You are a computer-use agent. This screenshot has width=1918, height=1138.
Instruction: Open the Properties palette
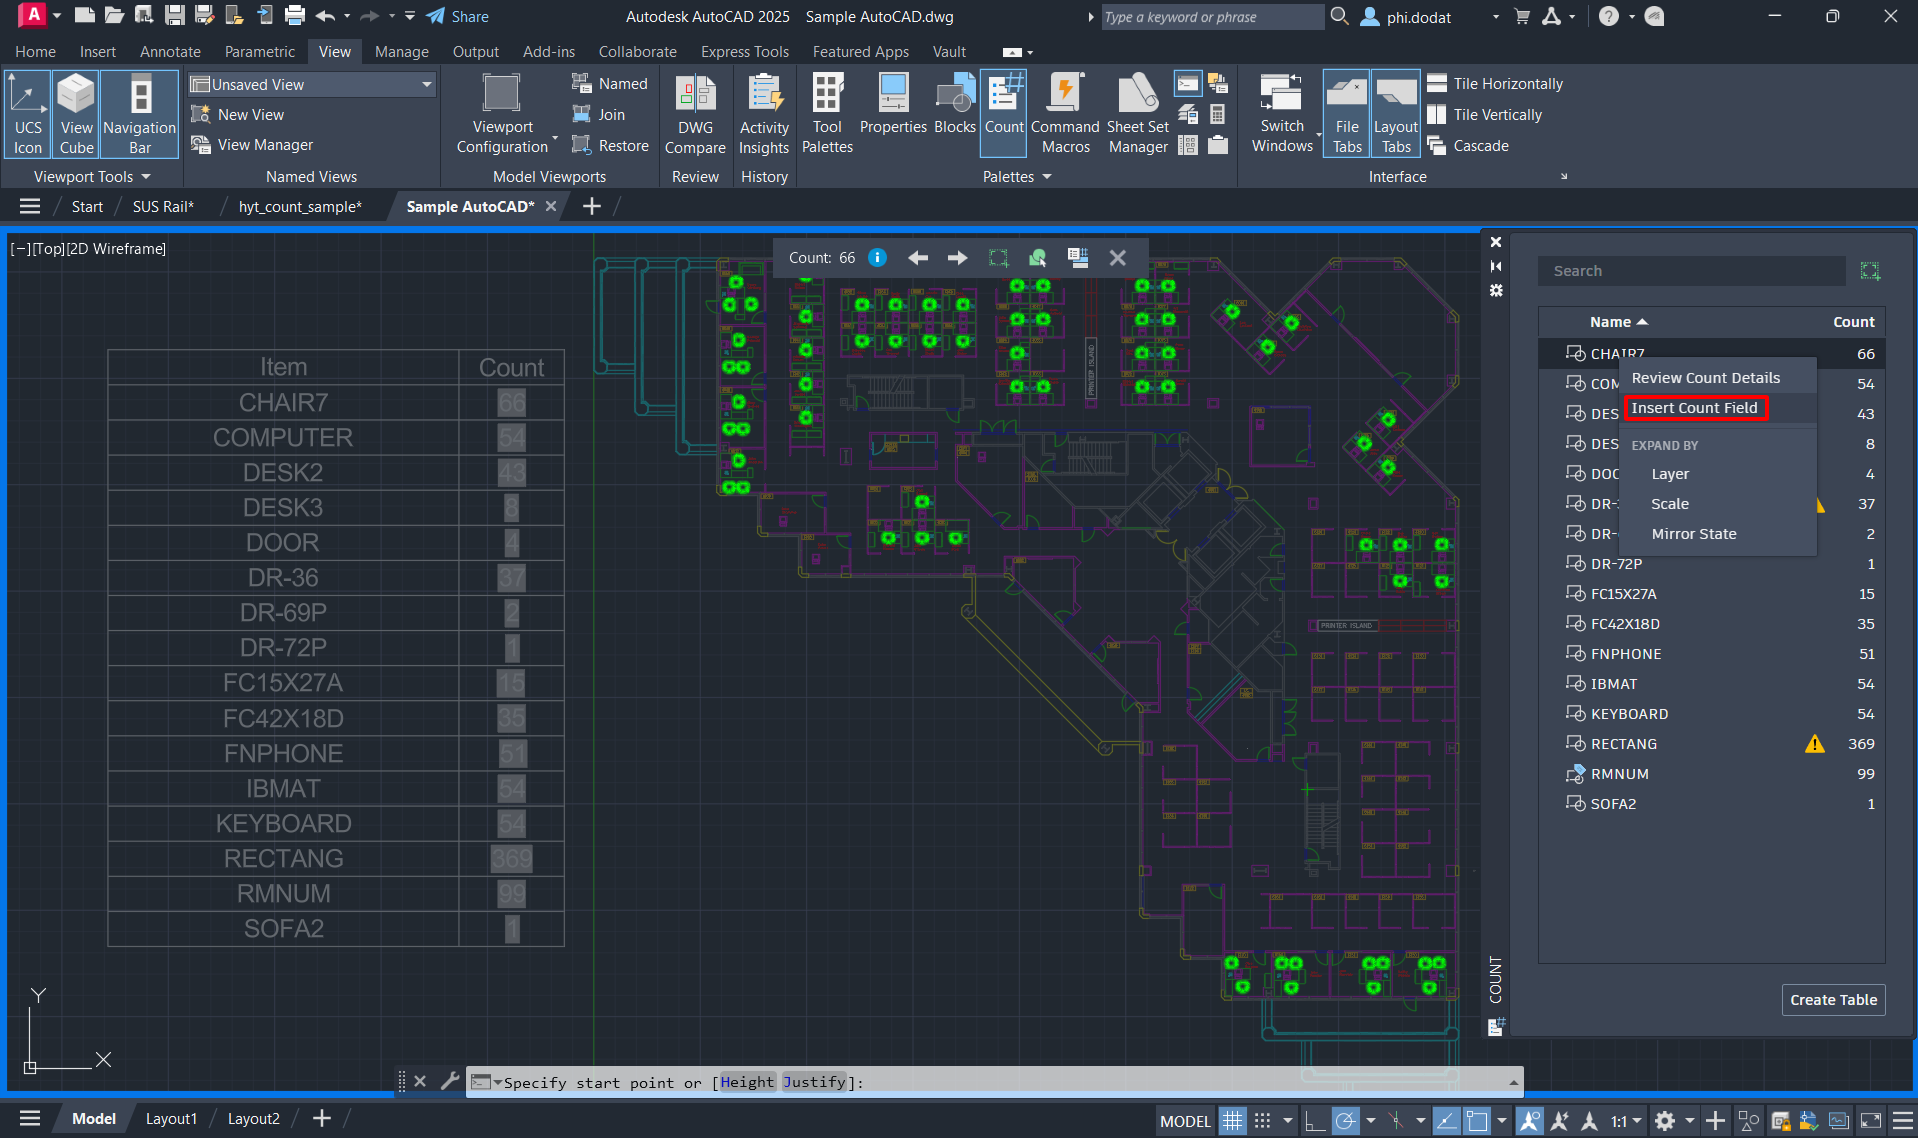tap(893, 103)
